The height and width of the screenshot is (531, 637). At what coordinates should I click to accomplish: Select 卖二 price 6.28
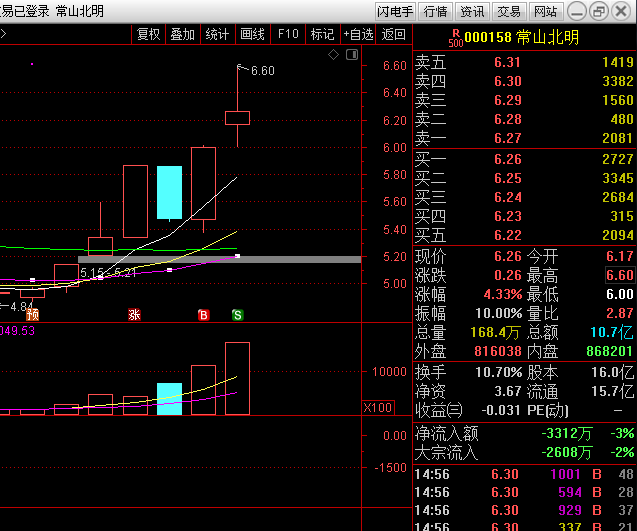coord(507,119)
